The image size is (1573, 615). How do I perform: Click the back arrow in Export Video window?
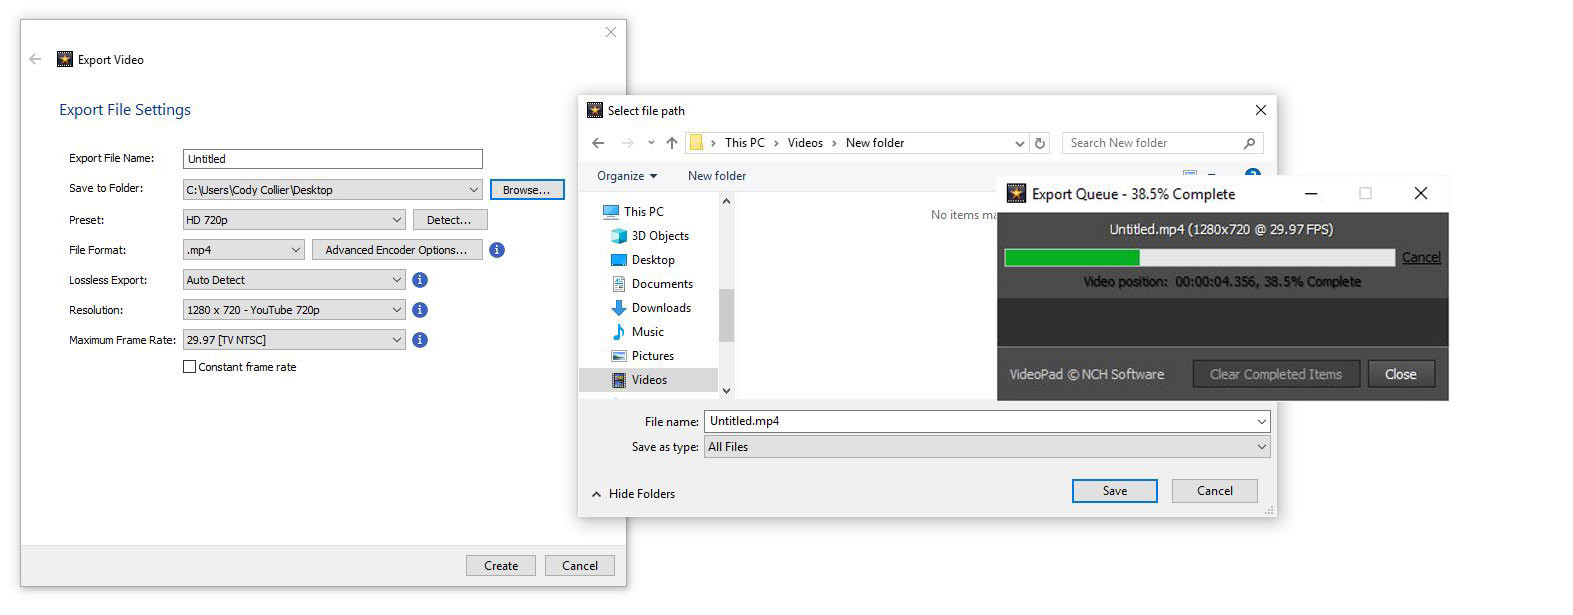click(35, 59)
